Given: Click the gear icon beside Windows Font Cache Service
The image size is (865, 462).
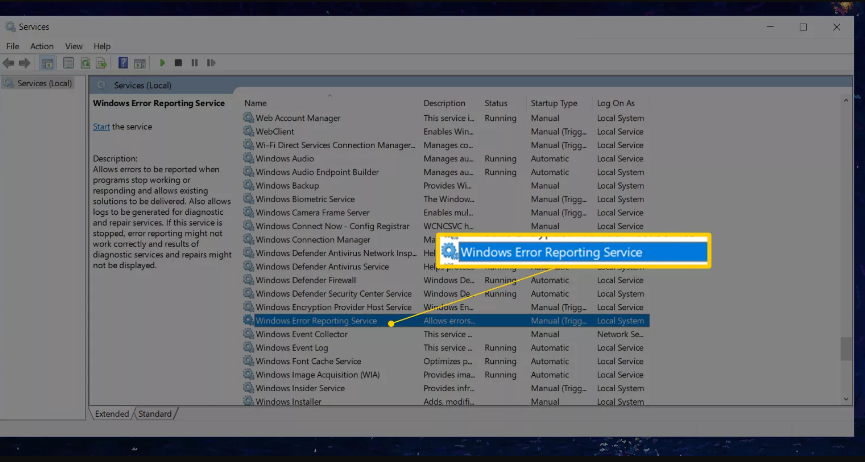Looking at the screenshot, I should click(x=248, y=361).
